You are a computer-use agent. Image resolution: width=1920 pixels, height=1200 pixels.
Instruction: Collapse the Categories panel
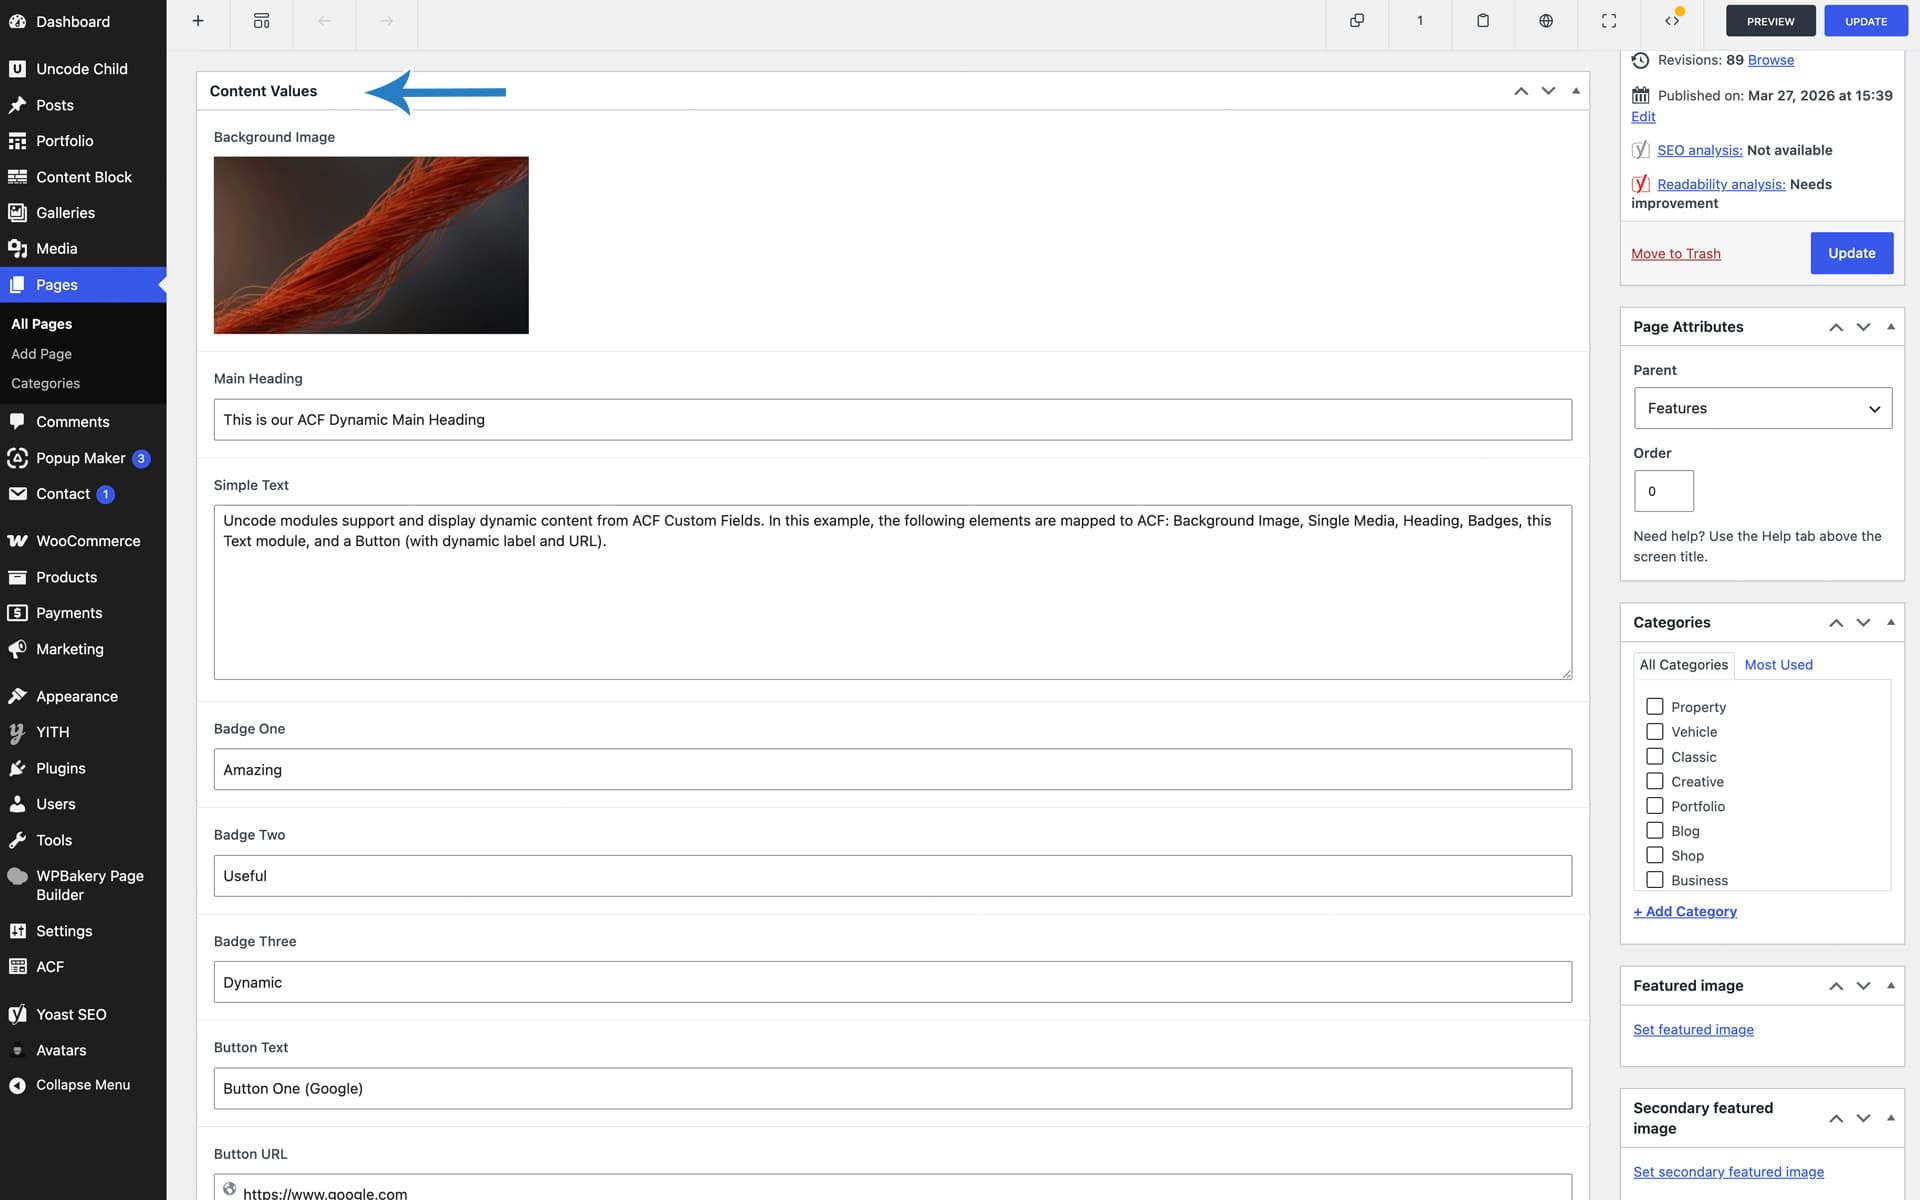(x=1891, y=622)
